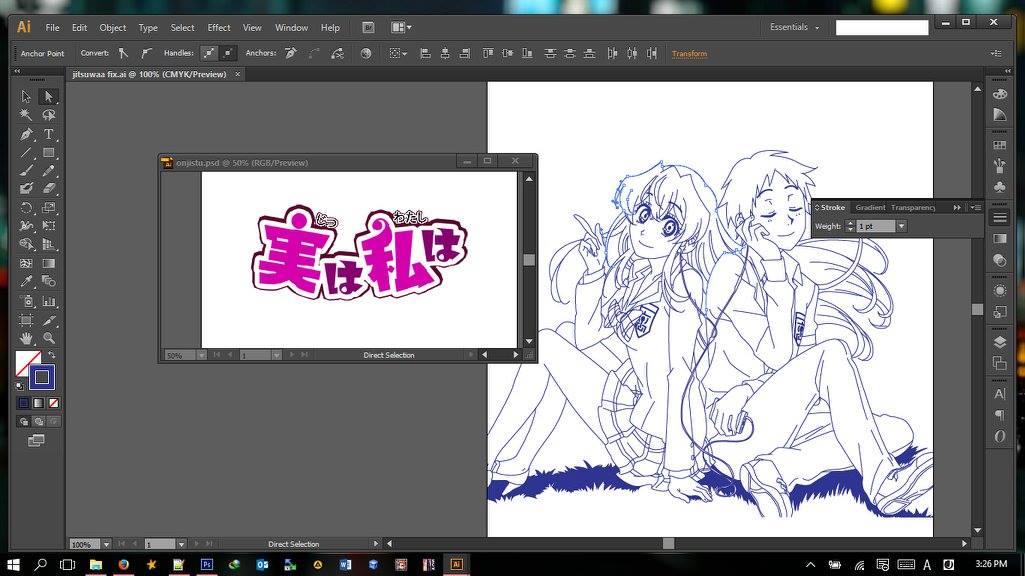Select the Mesh tool
This screenshot has height=576, width=1025.
(x=26, y=263)
